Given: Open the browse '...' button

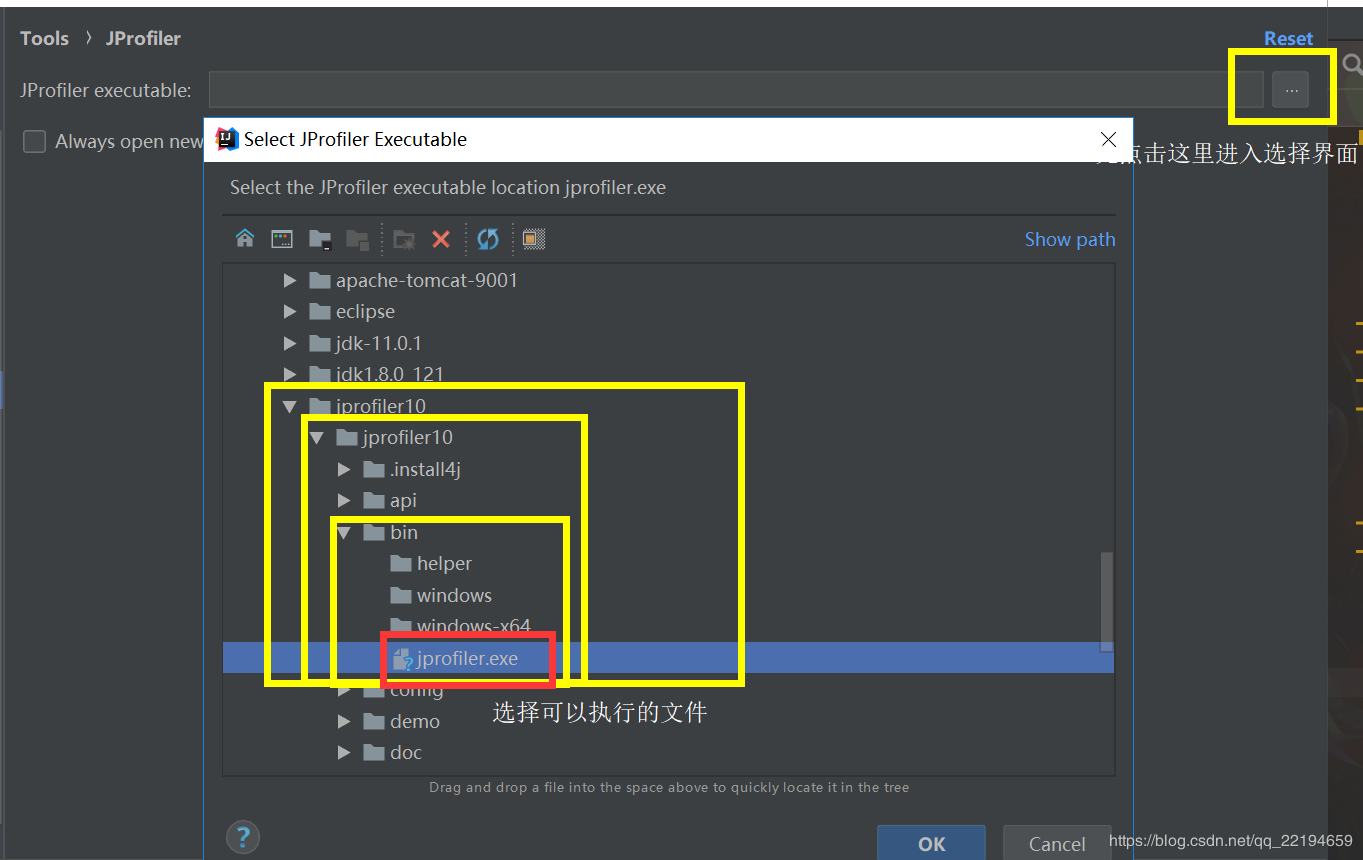Looking at the screenshot, I should click(x=1291, y=90).
